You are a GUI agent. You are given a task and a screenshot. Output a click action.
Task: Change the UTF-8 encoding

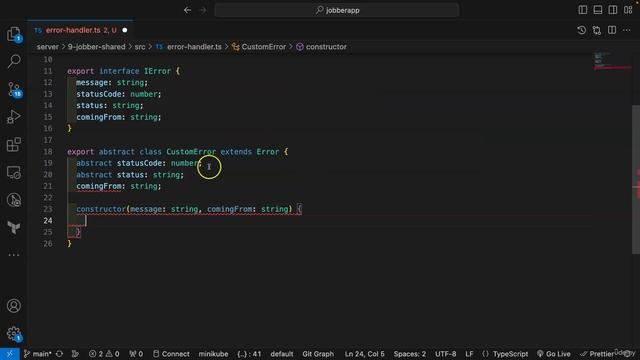(445, 354)
